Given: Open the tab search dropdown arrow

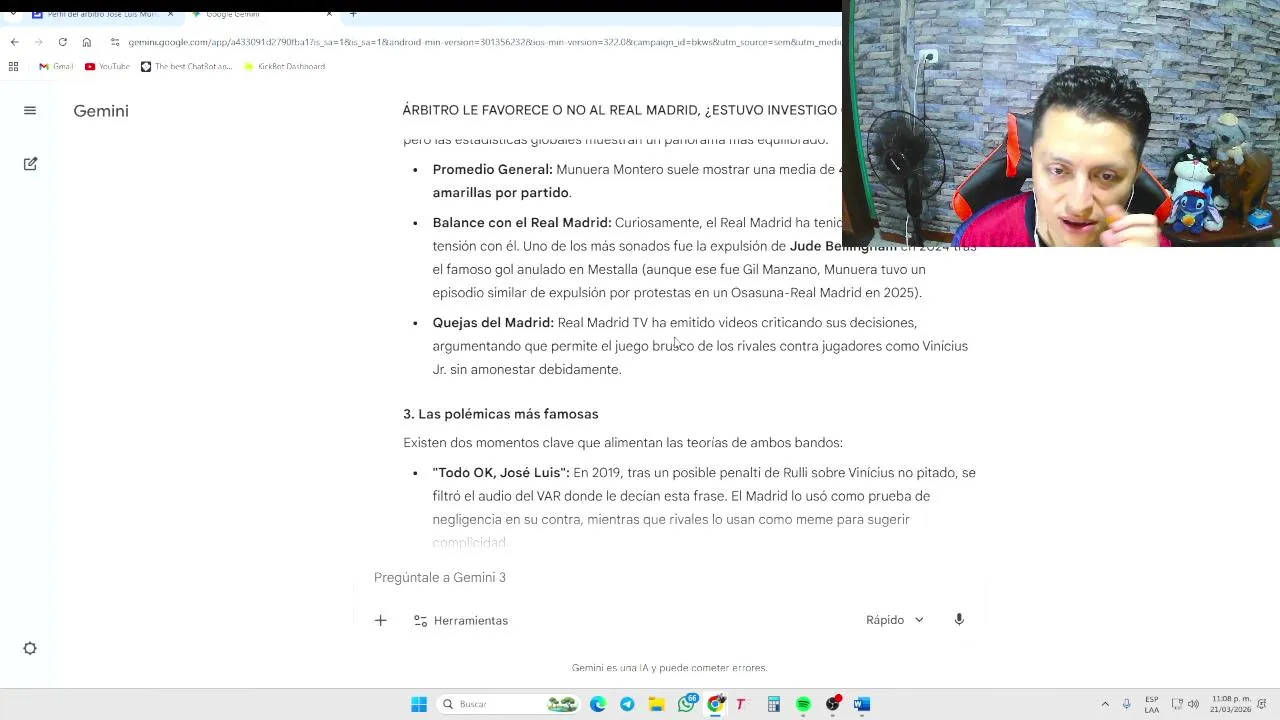Looking at the screenshot, I should point(12,14).
